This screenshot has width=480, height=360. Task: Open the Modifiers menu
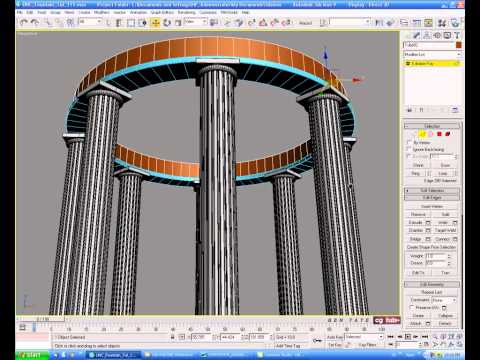pyautogui.click(x=102, y=12)
